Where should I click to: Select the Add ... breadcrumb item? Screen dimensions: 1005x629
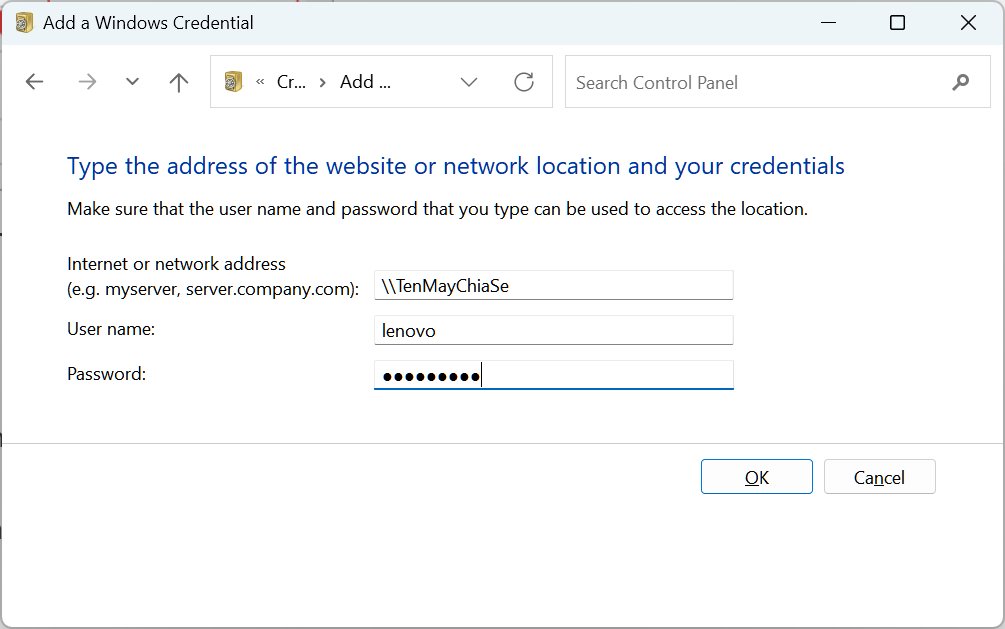point(364,82)
